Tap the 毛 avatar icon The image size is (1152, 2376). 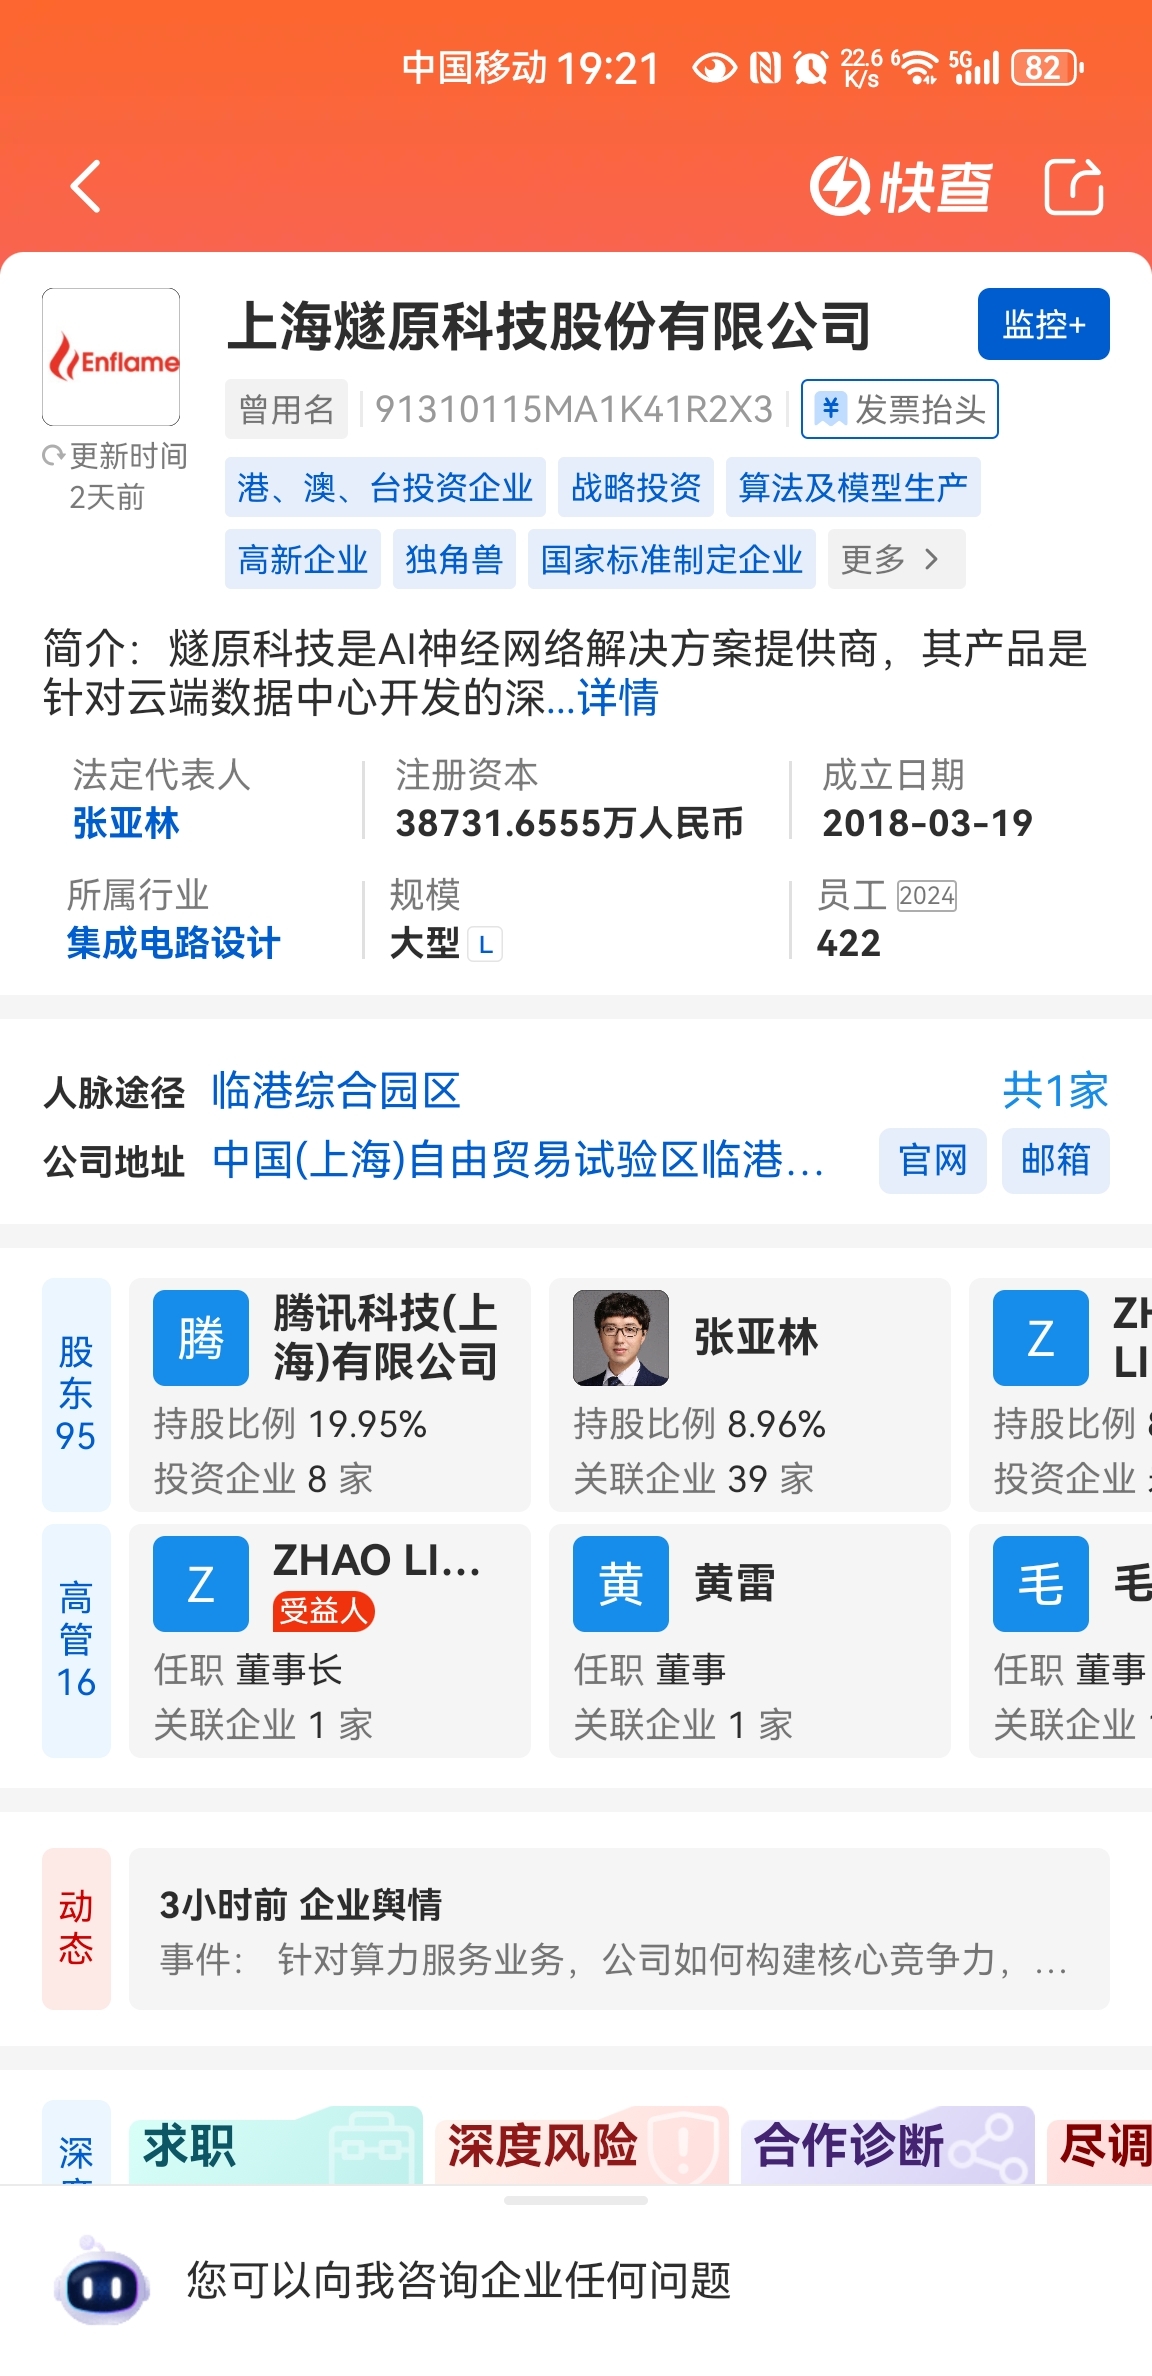(x=1041, y=1584)
